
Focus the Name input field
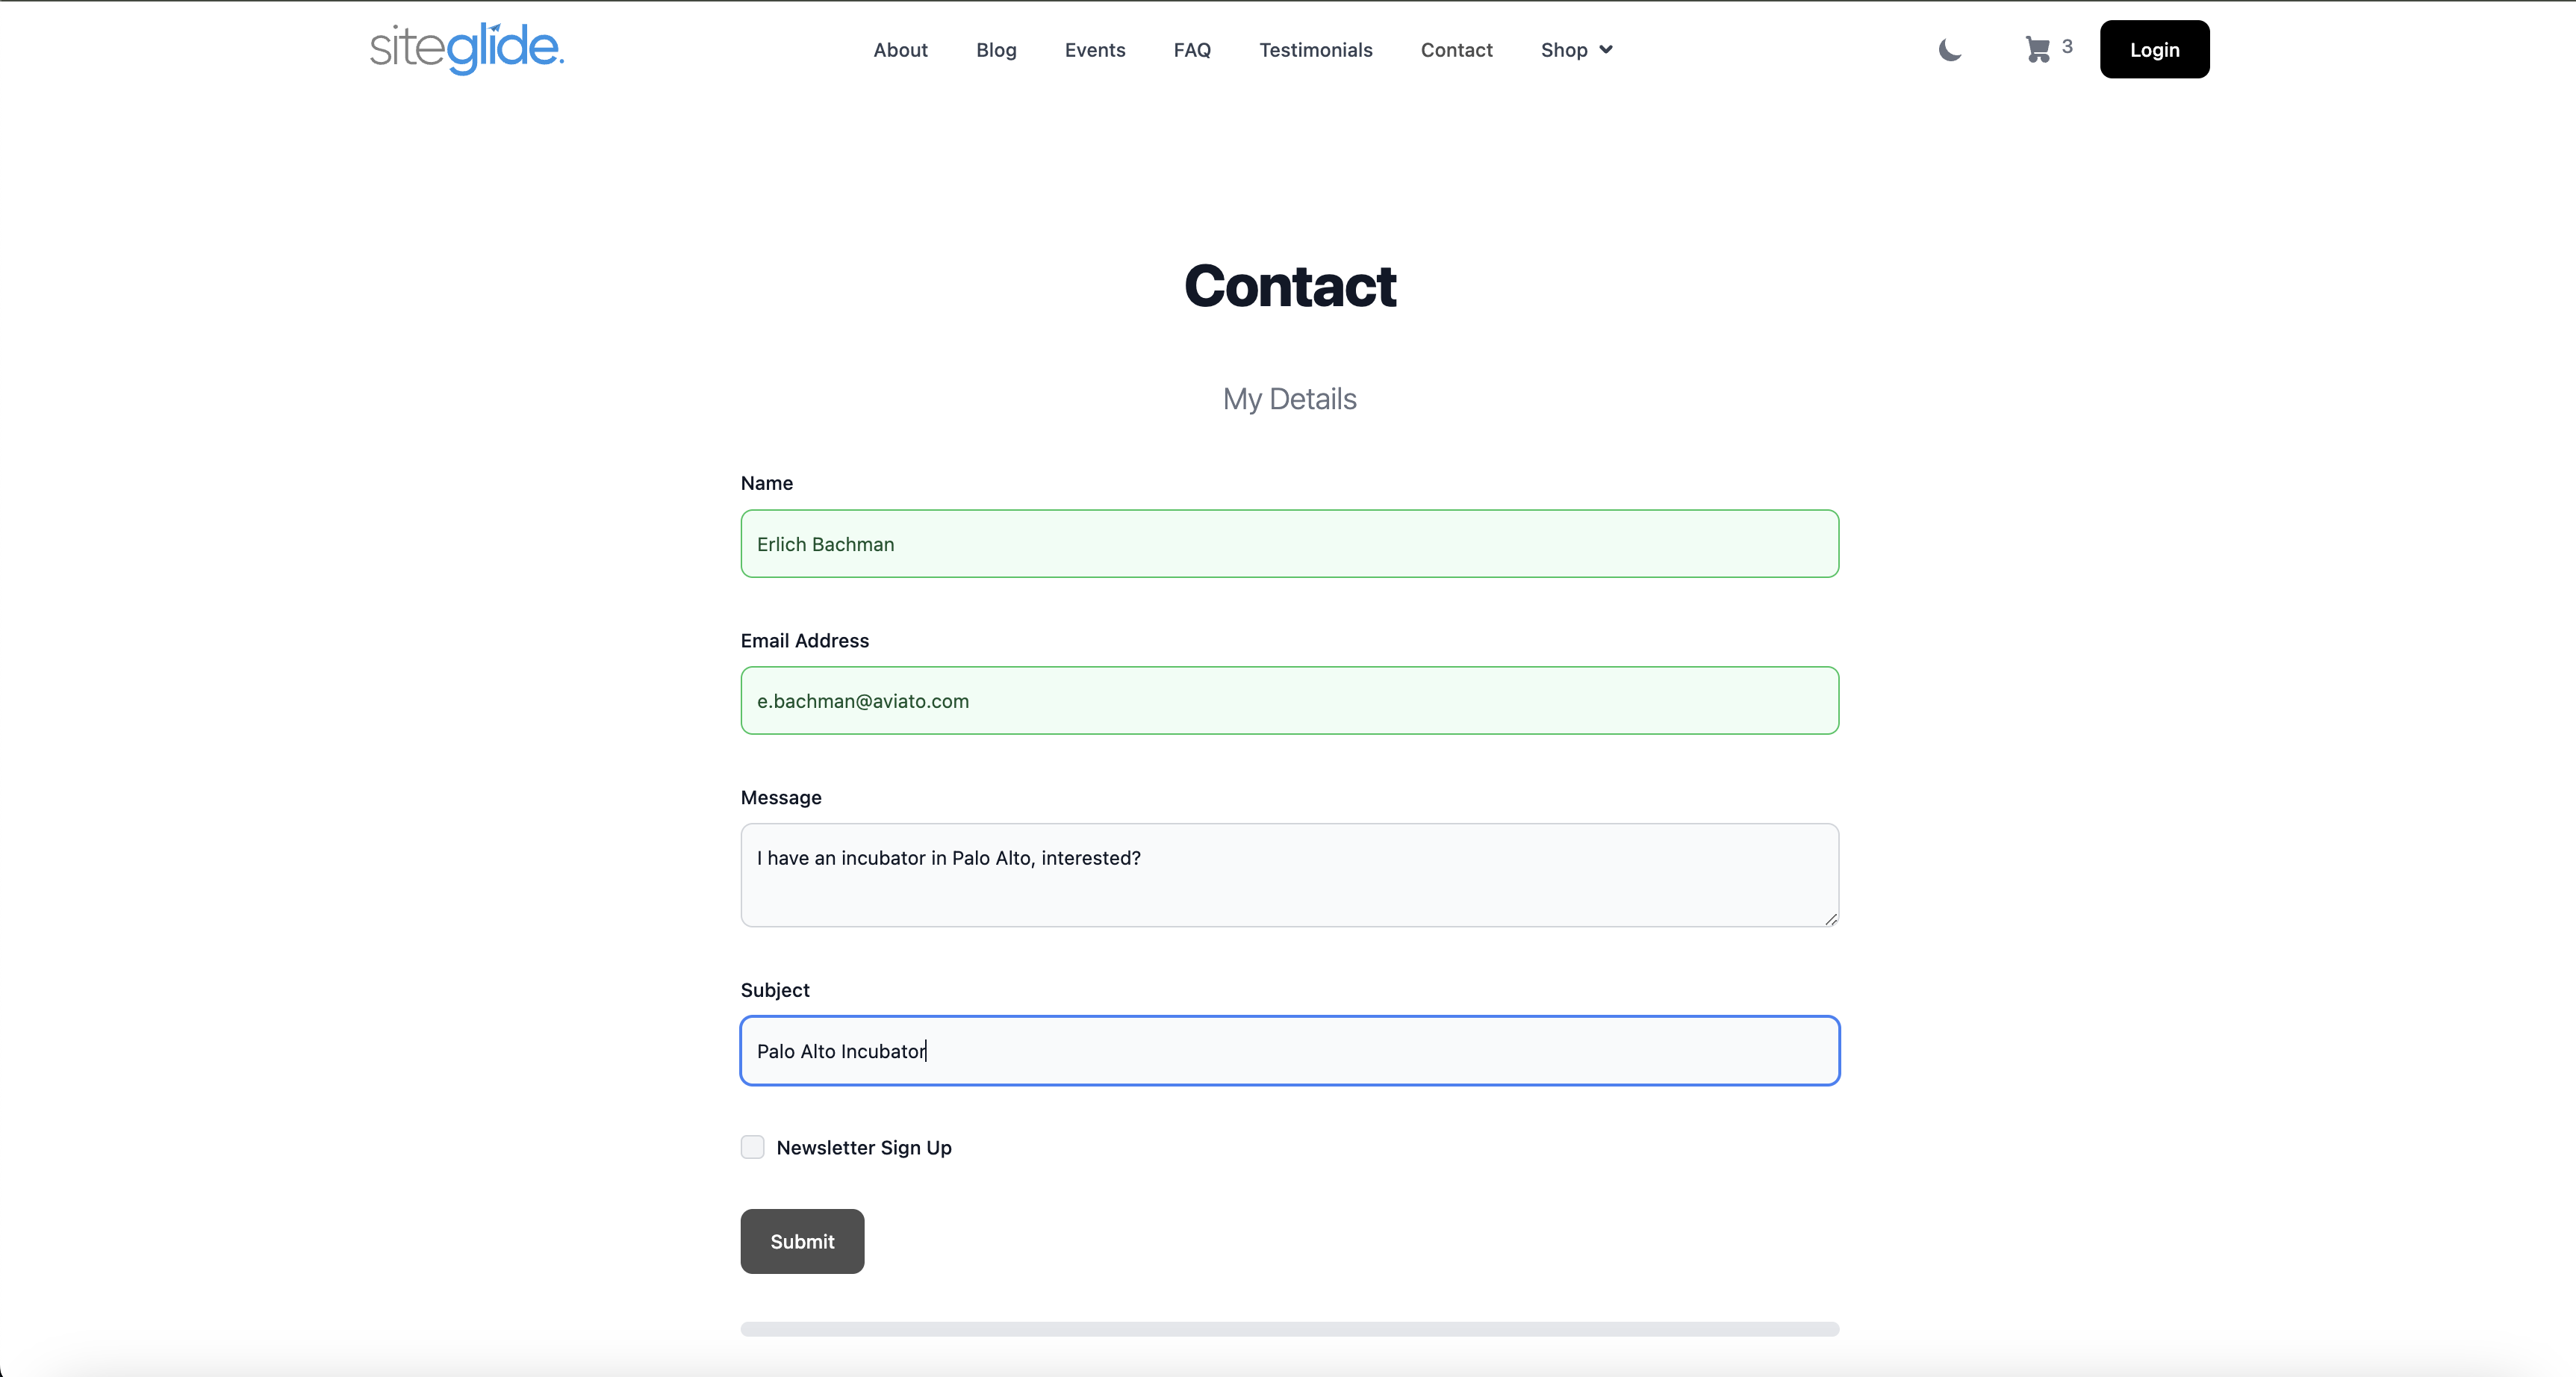click(x=1289, y=544)
